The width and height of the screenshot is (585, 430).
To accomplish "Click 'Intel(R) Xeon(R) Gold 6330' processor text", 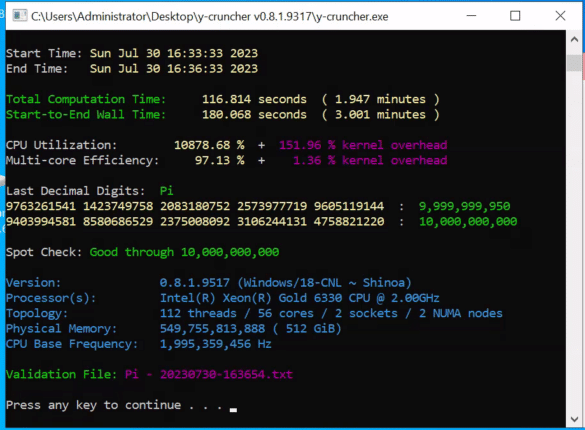I will [251, 298].
